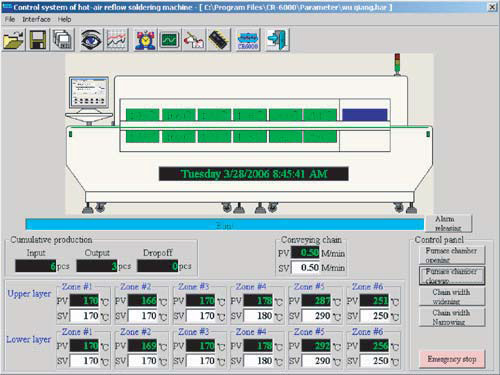
Task: Select conveying chain SV speed field
Action: pos(305,267)
